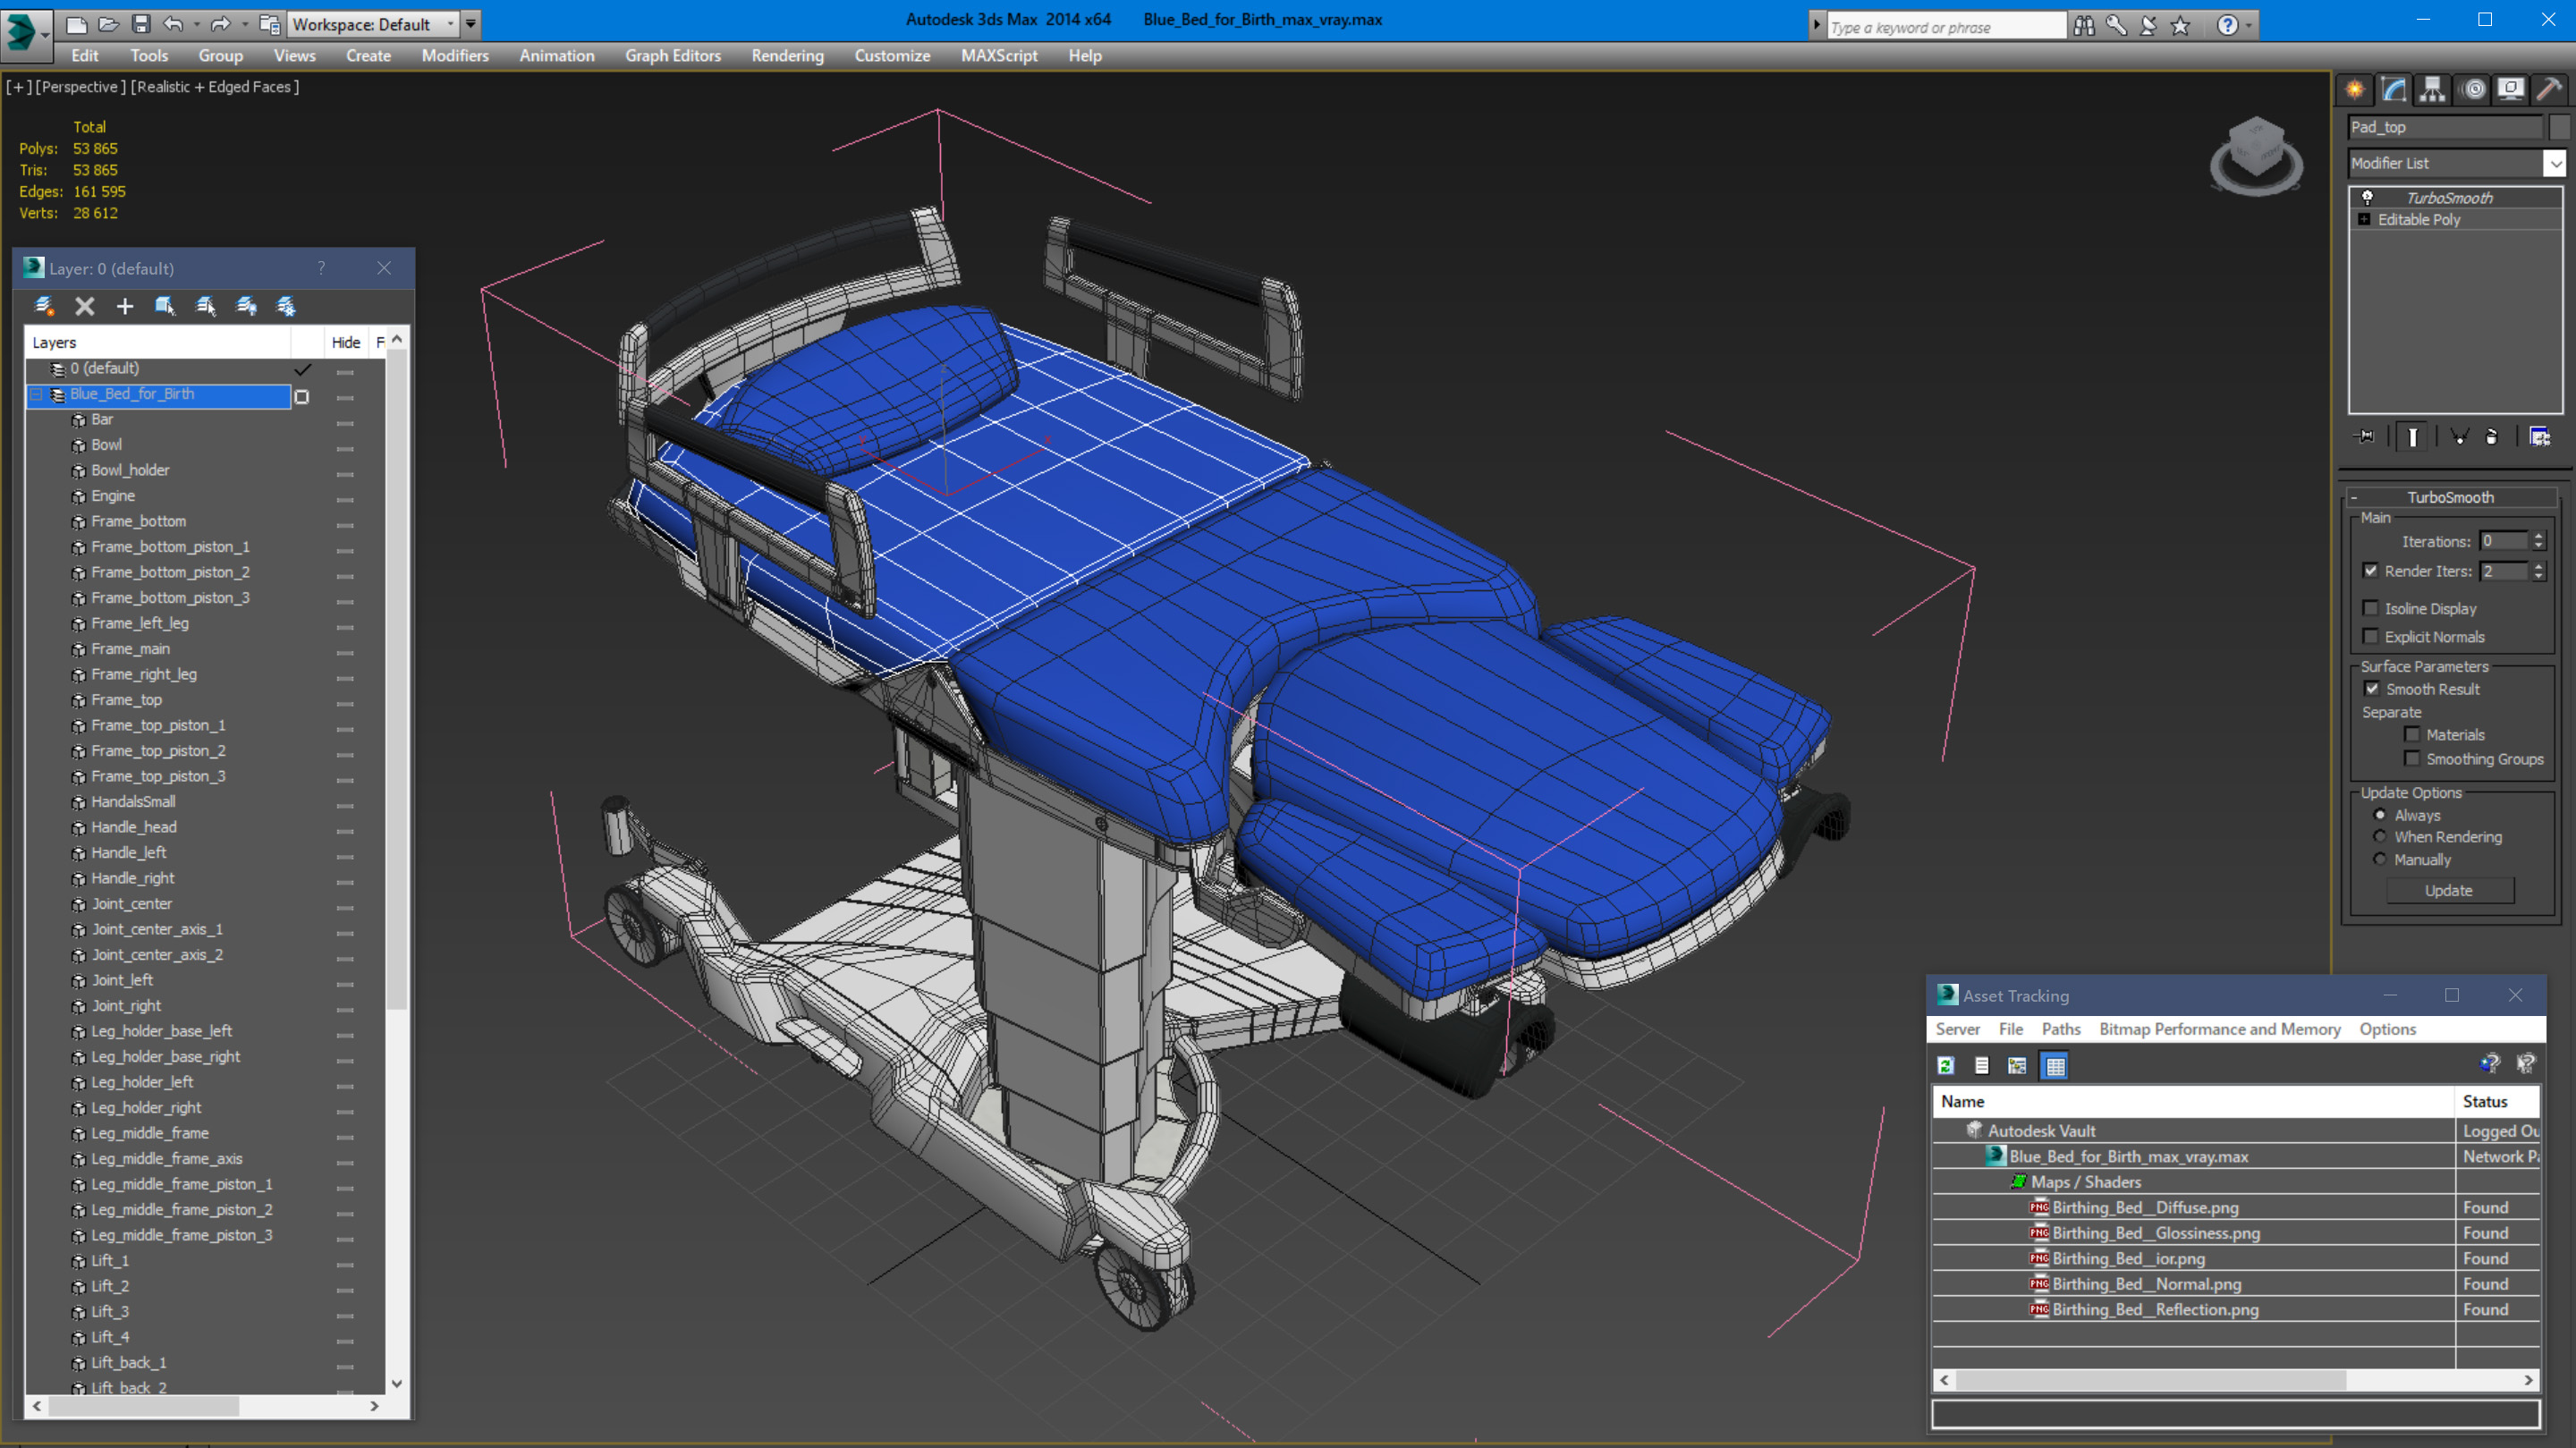Collapse the Blue_Bed_for_Birth layer tree
Screen dimensions: 2576x1448
(x=36, y=394)
